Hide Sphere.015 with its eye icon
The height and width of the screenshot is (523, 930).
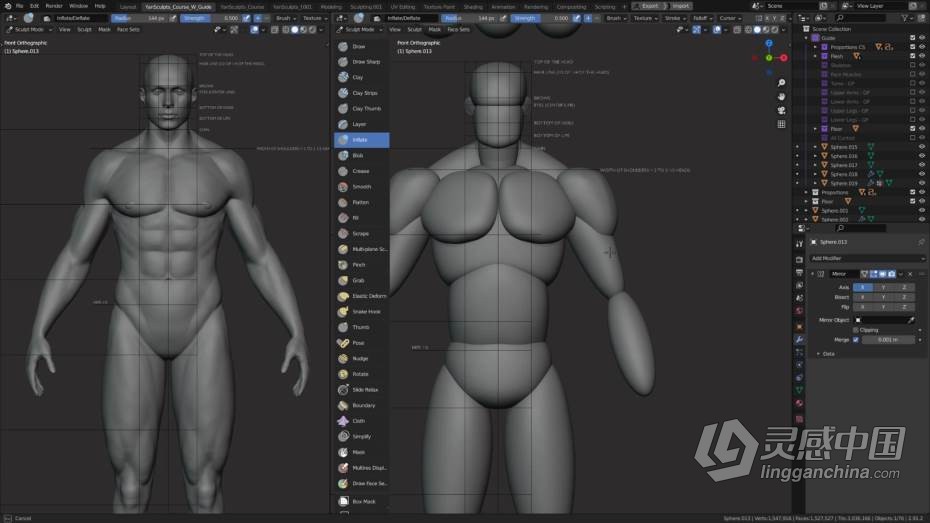922,147
